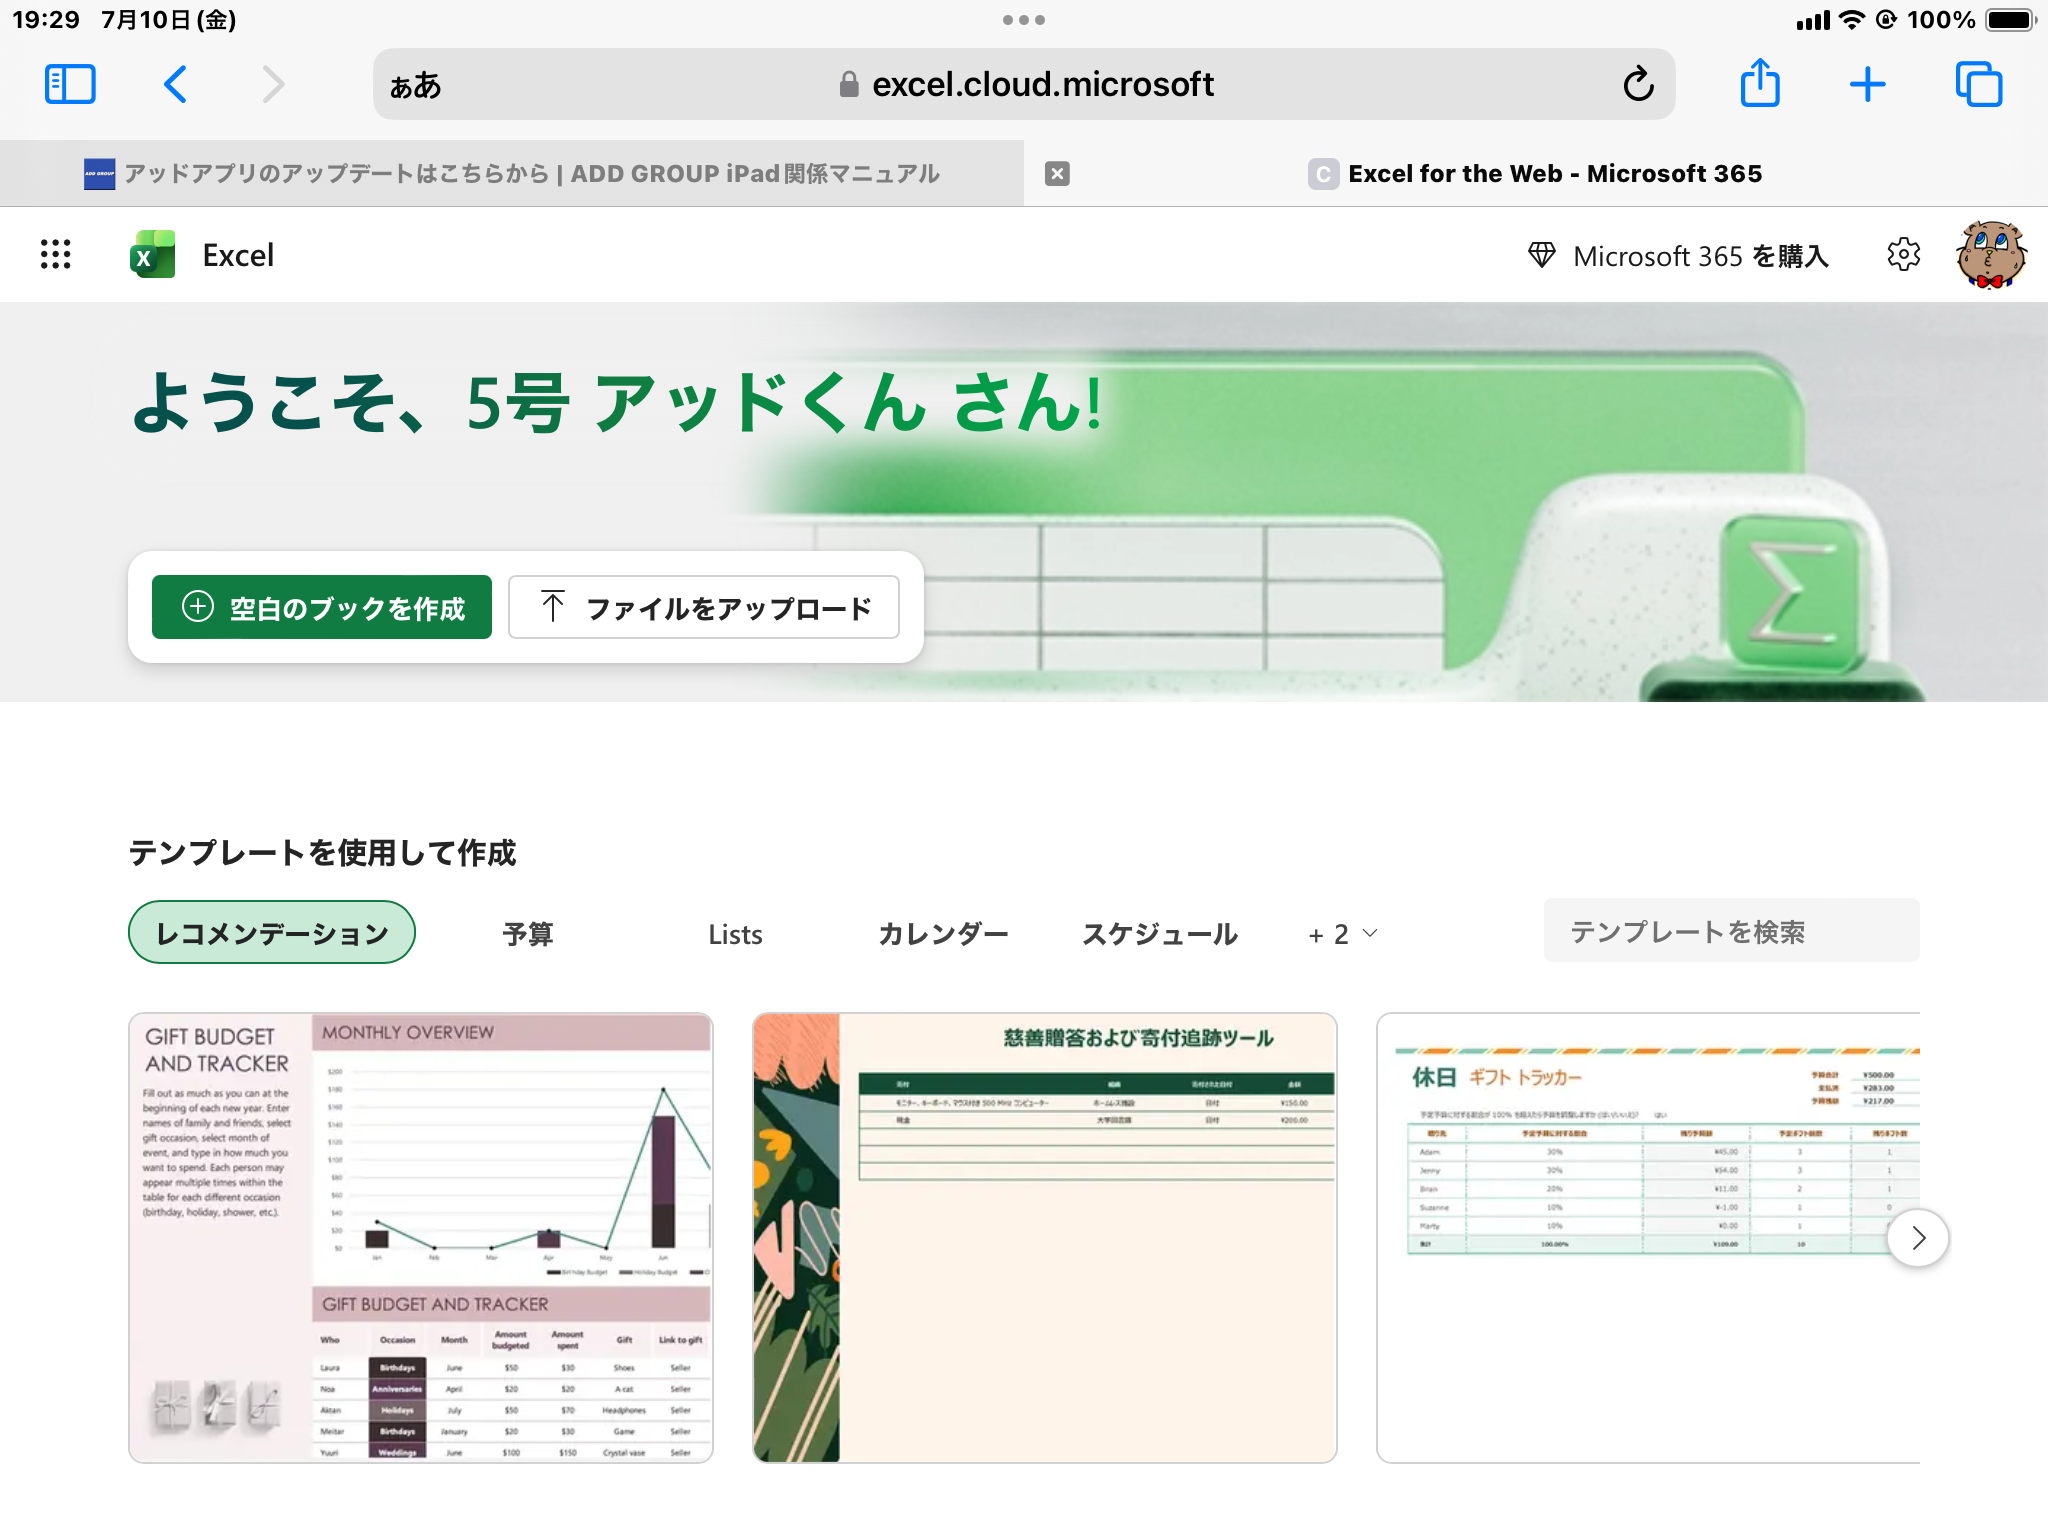
Task: Show next templates with right chevron
Action: tap(1917, 1238)
